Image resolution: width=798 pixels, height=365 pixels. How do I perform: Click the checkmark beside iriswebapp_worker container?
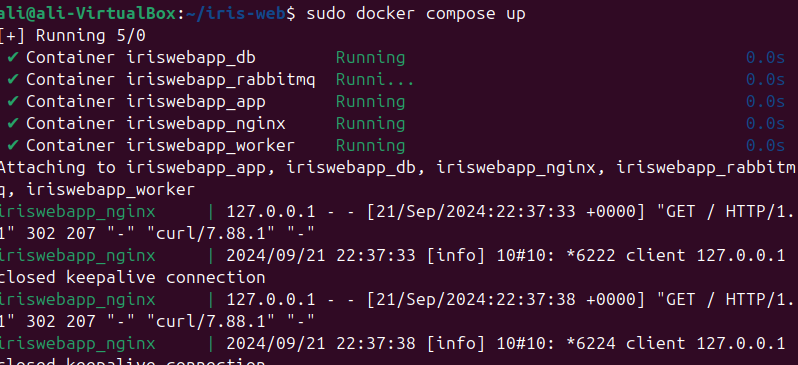point(13,146)
